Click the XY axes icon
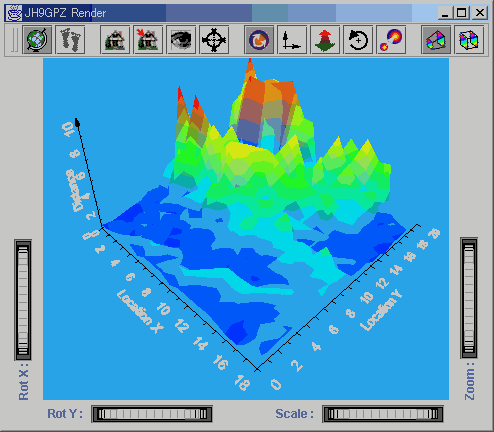 tap(292, 40)
